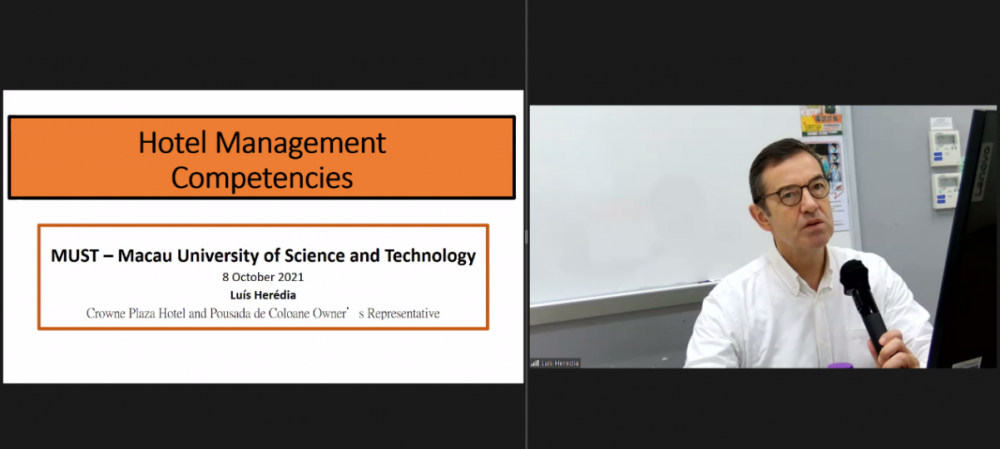This screenshot has height=449, width=1000.
Task: Select the speaker's webcam video tile
Action: click(x=763, y=237)
